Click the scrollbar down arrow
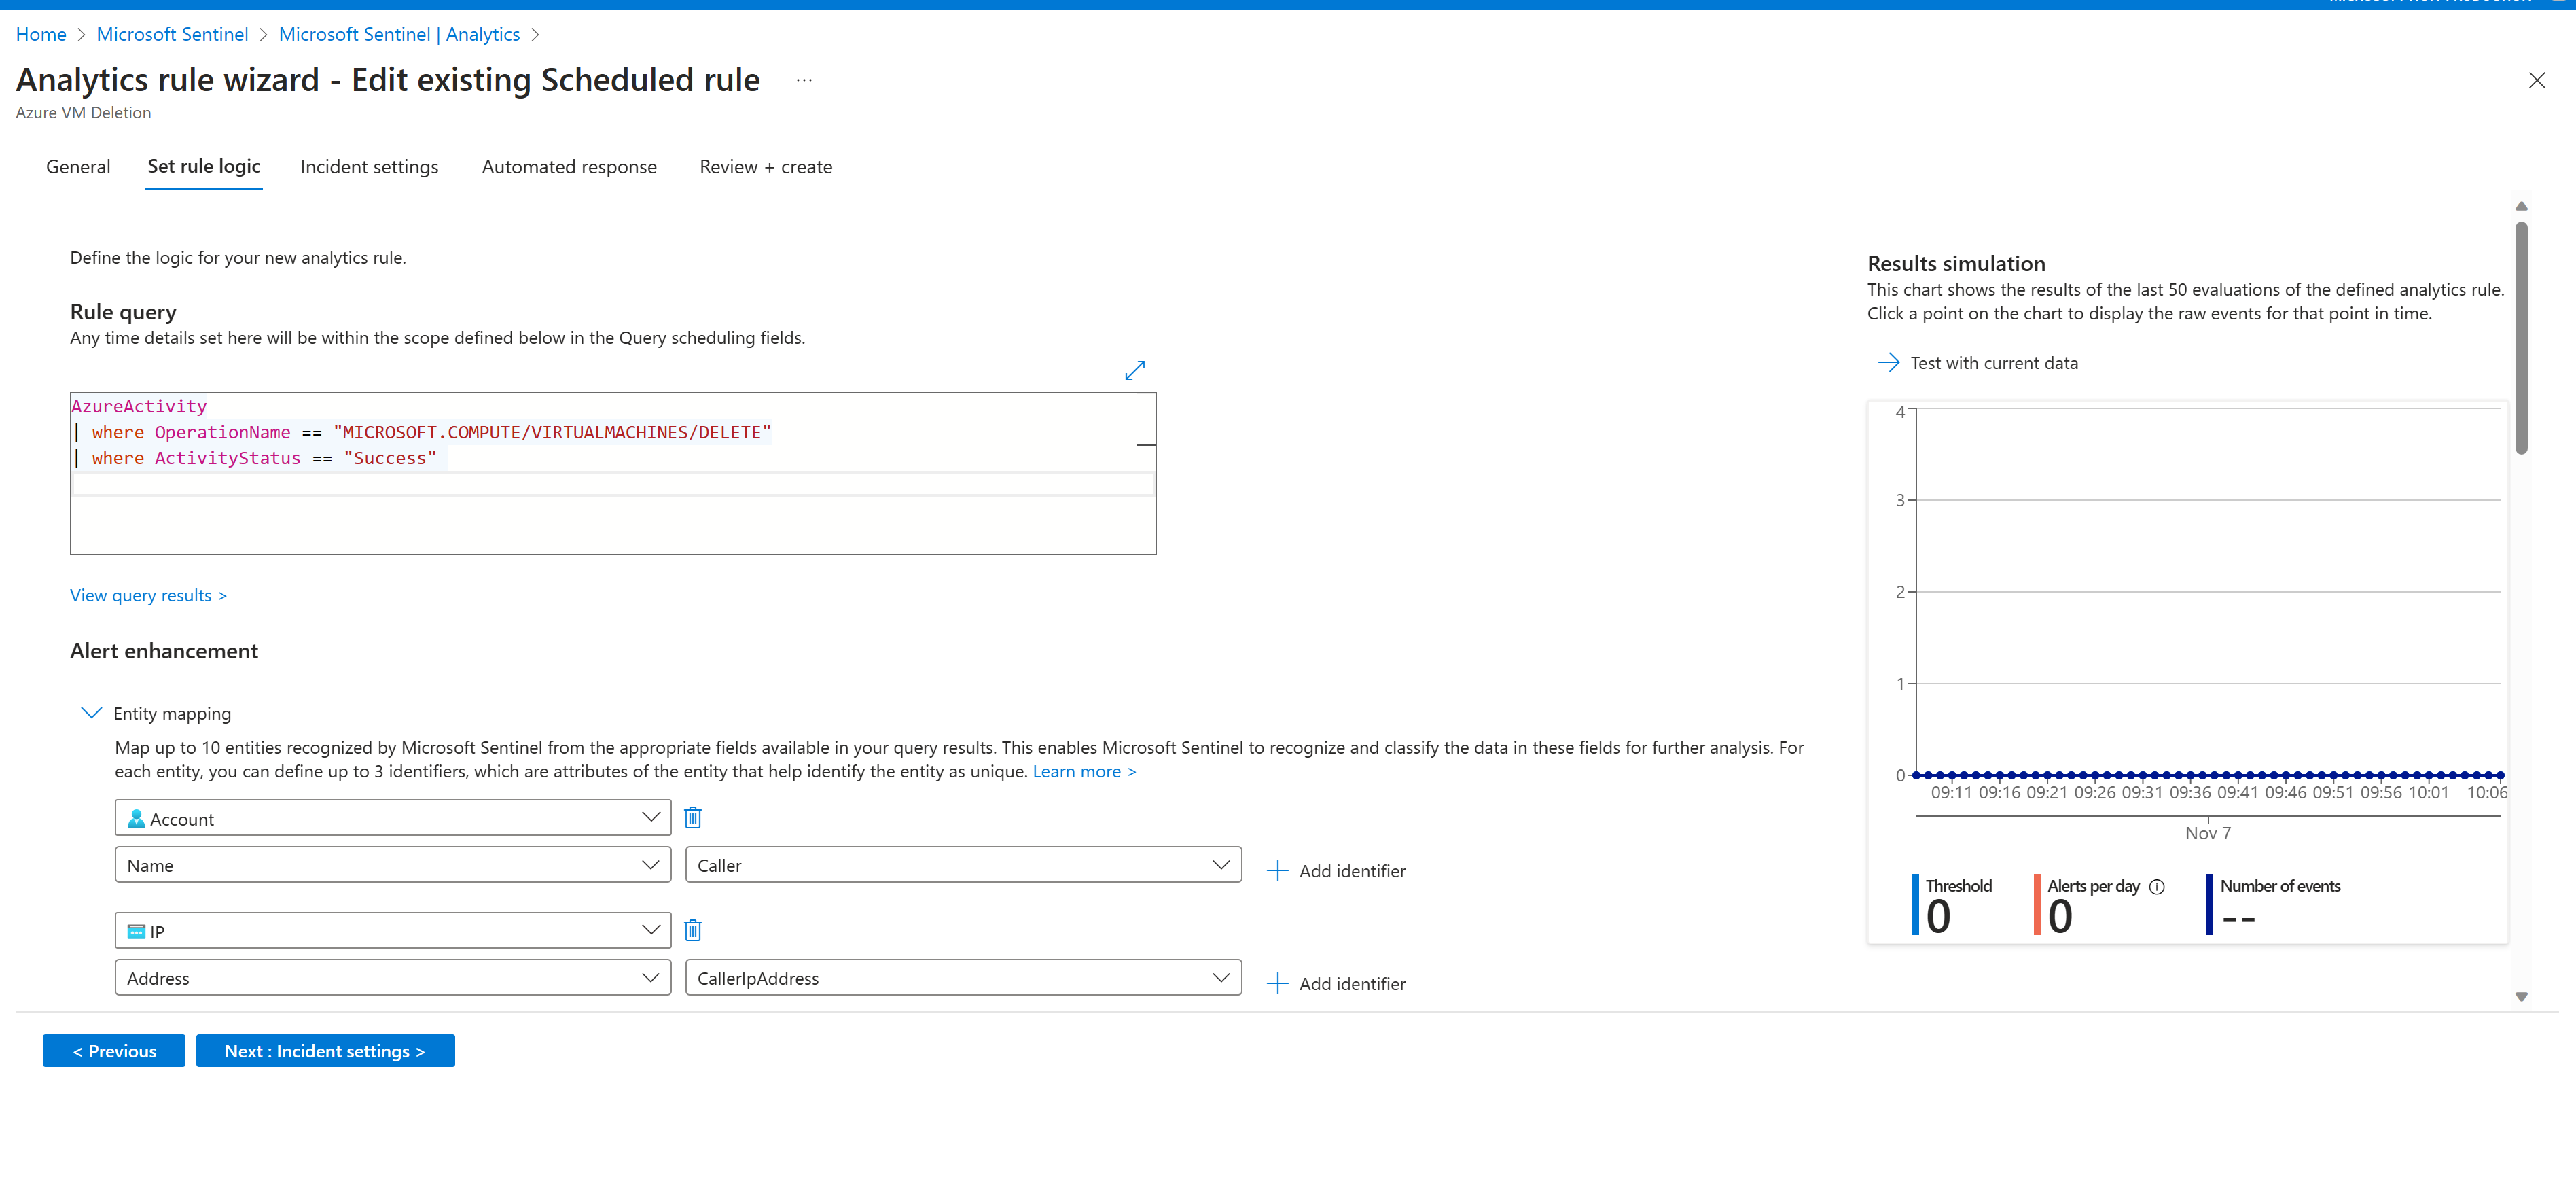The height and width of the screenshot is (1179, 2576). click(x=2521, y=996)
